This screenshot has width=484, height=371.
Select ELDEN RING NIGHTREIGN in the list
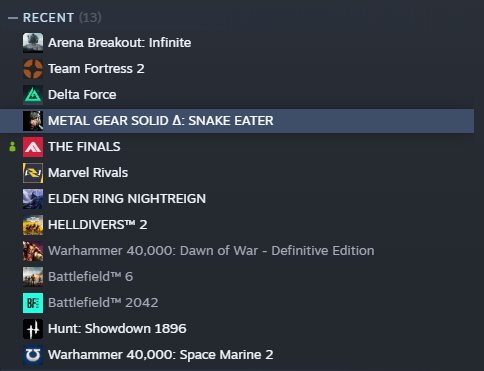pyautogui.click(x=237, y=199)
